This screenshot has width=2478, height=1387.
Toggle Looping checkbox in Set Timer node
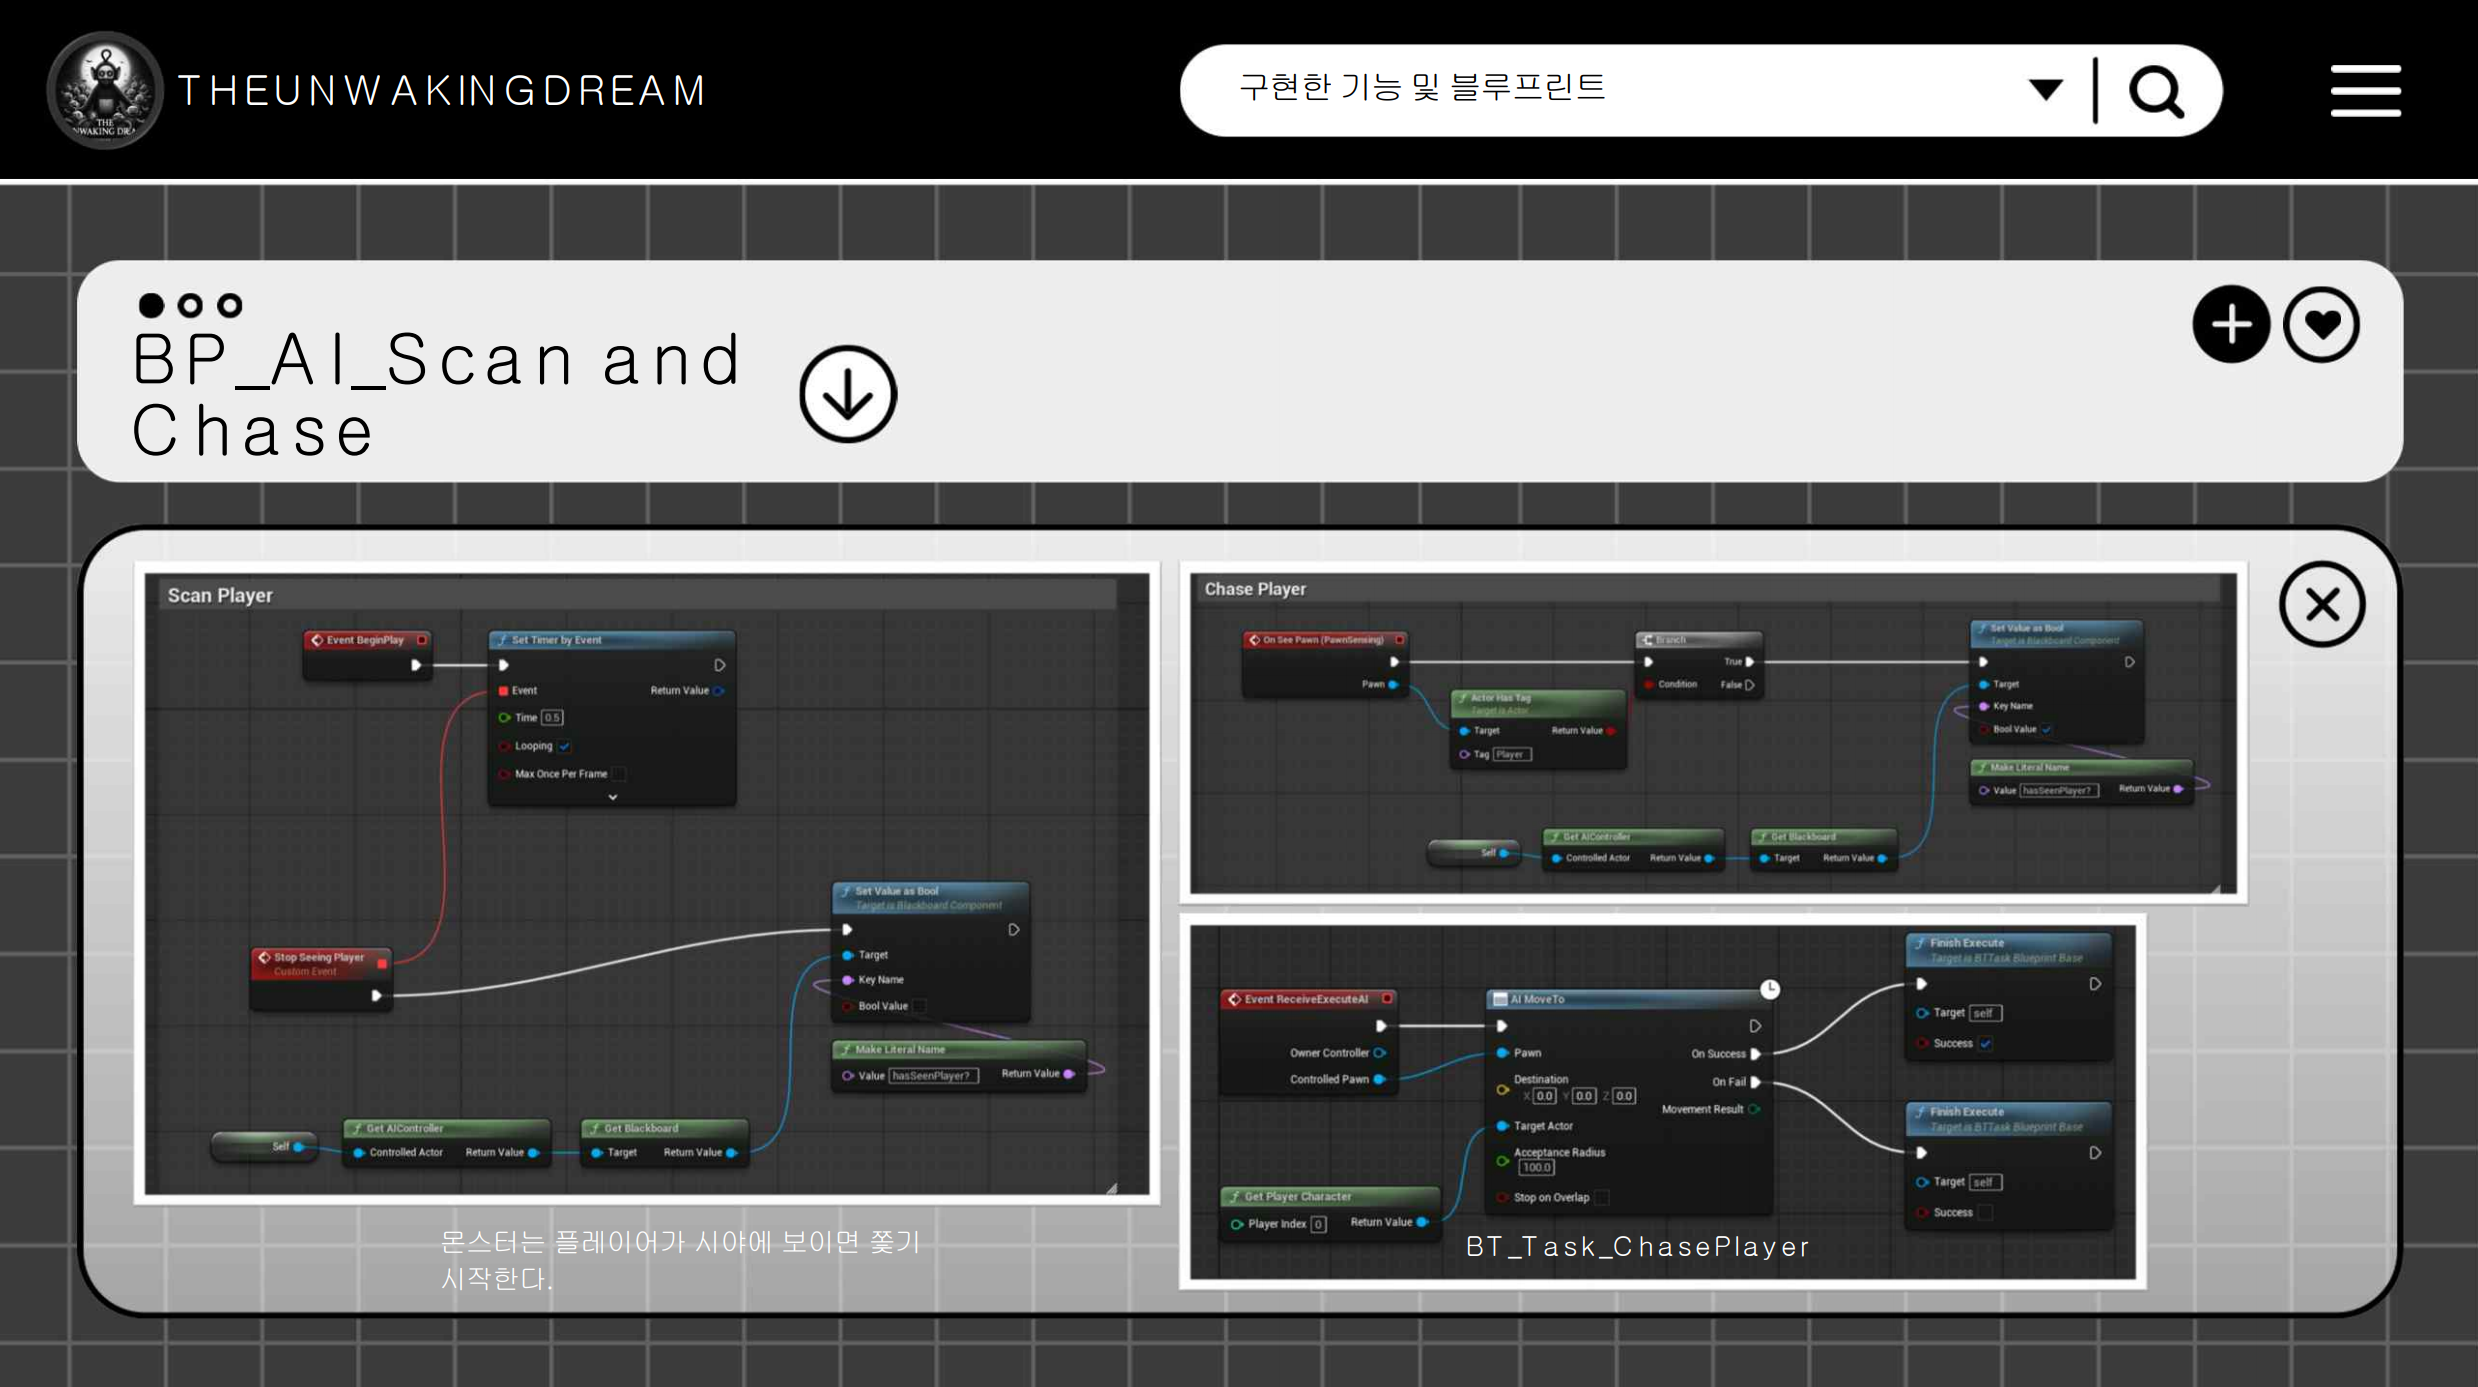point(564,746)
